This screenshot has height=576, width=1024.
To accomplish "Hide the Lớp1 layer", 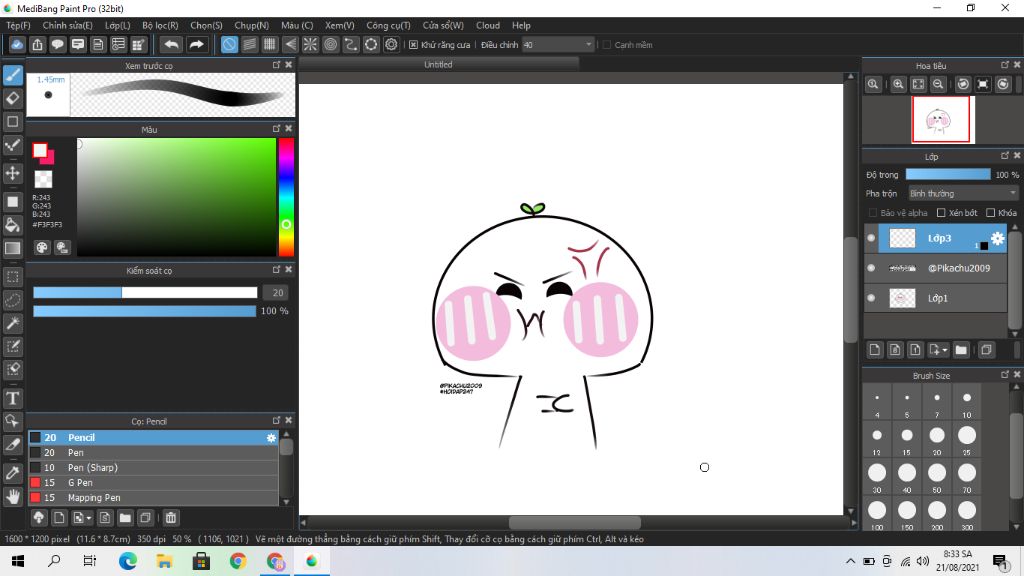I will (x=871, y=298).
